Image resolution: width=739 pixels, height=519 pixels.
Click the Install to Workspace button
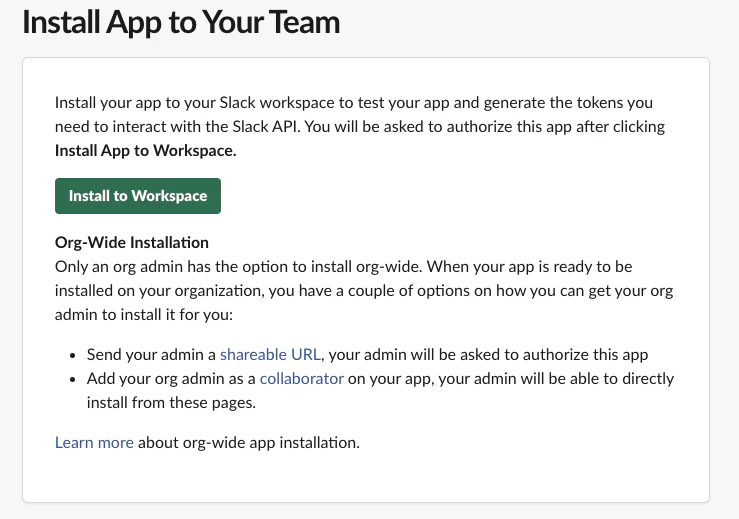click(138, 196)
